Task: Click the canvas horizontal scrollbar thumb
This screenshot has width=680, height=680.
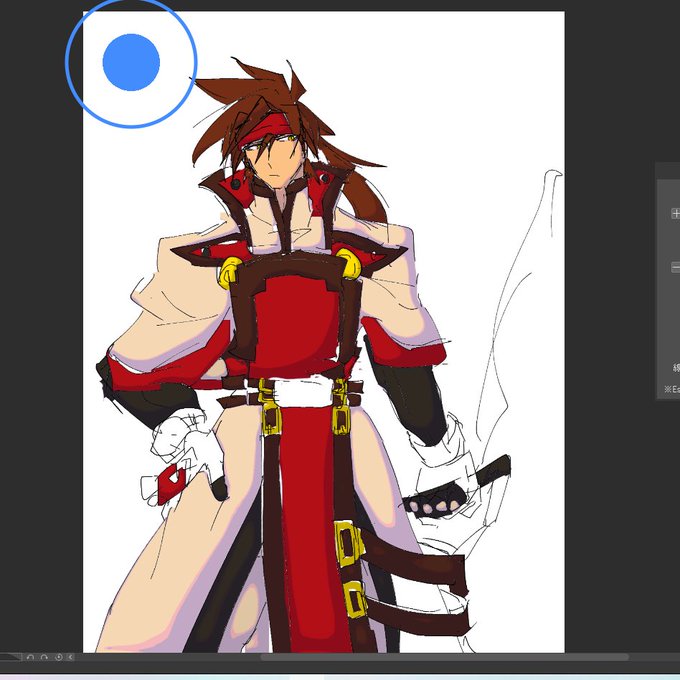Action: (x=445, y=657)
